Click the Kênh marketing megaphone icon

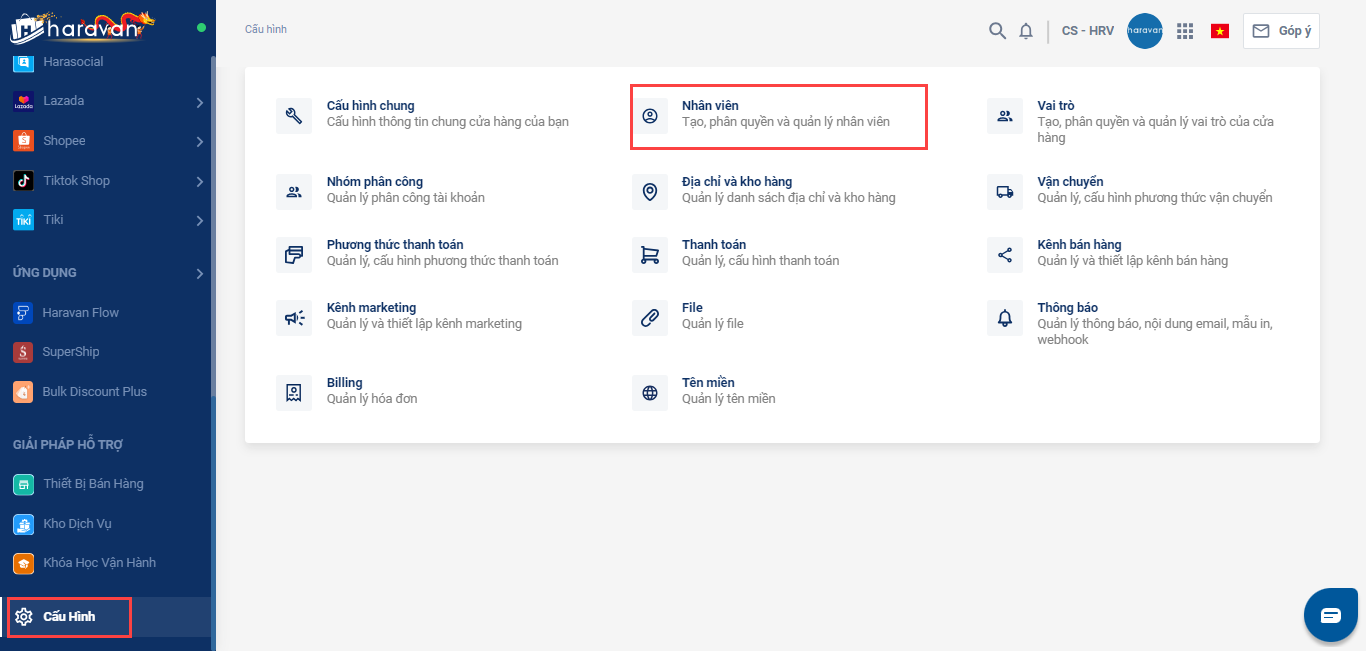tap(294, 318)
